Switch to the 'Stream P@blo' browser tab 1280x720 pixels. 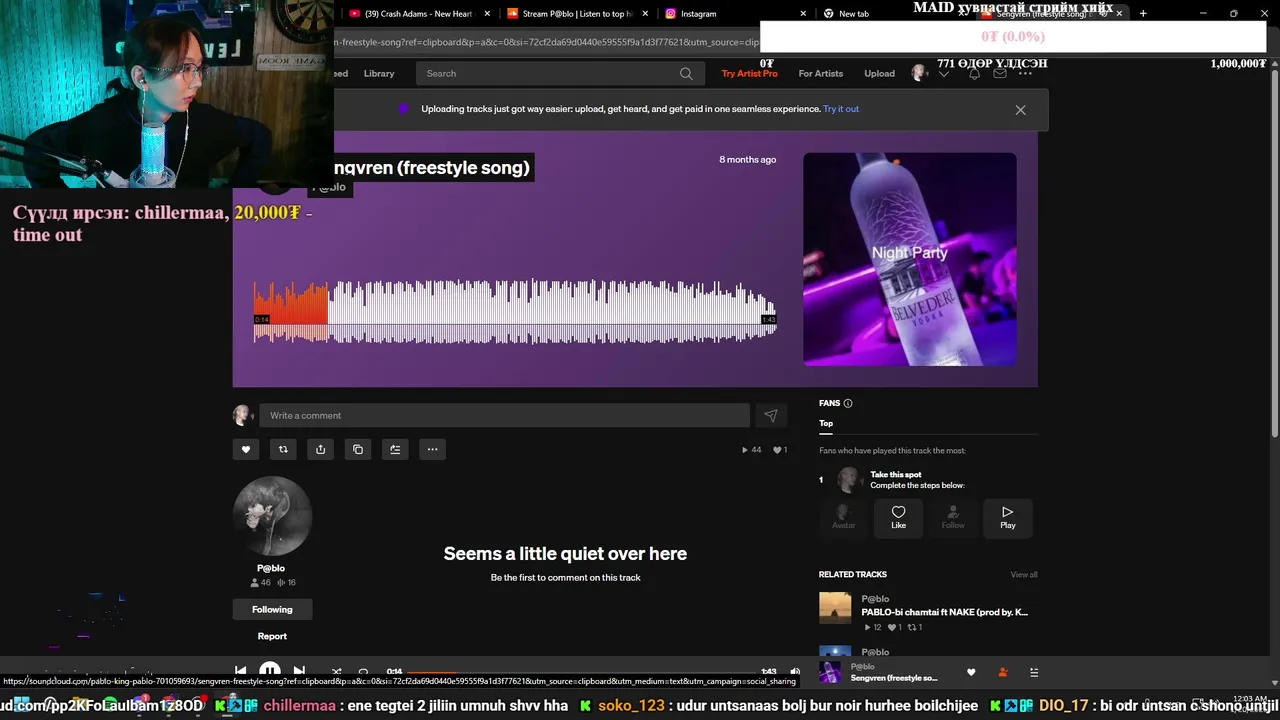tap(577, 14)
